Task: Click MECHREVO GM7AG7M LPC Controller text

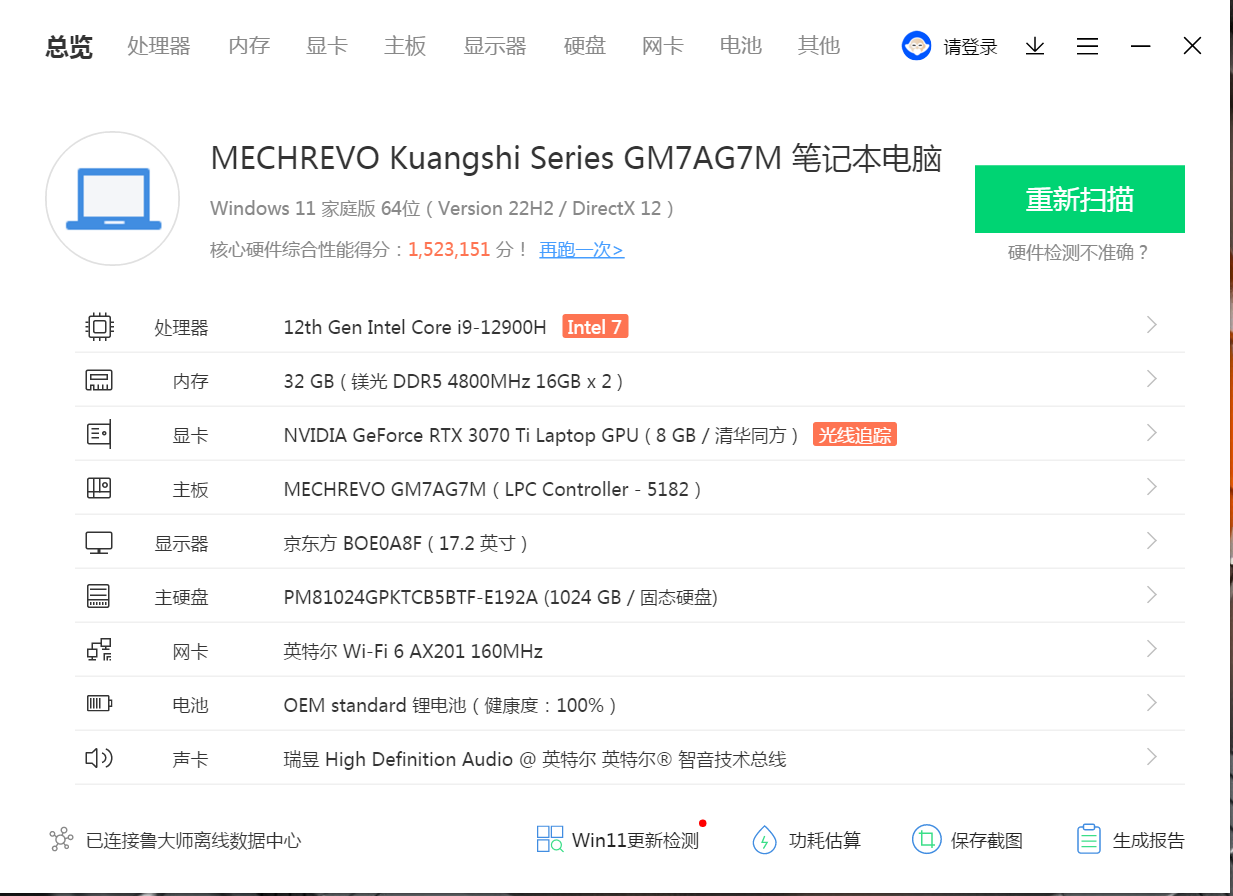Action: [493, 489]
